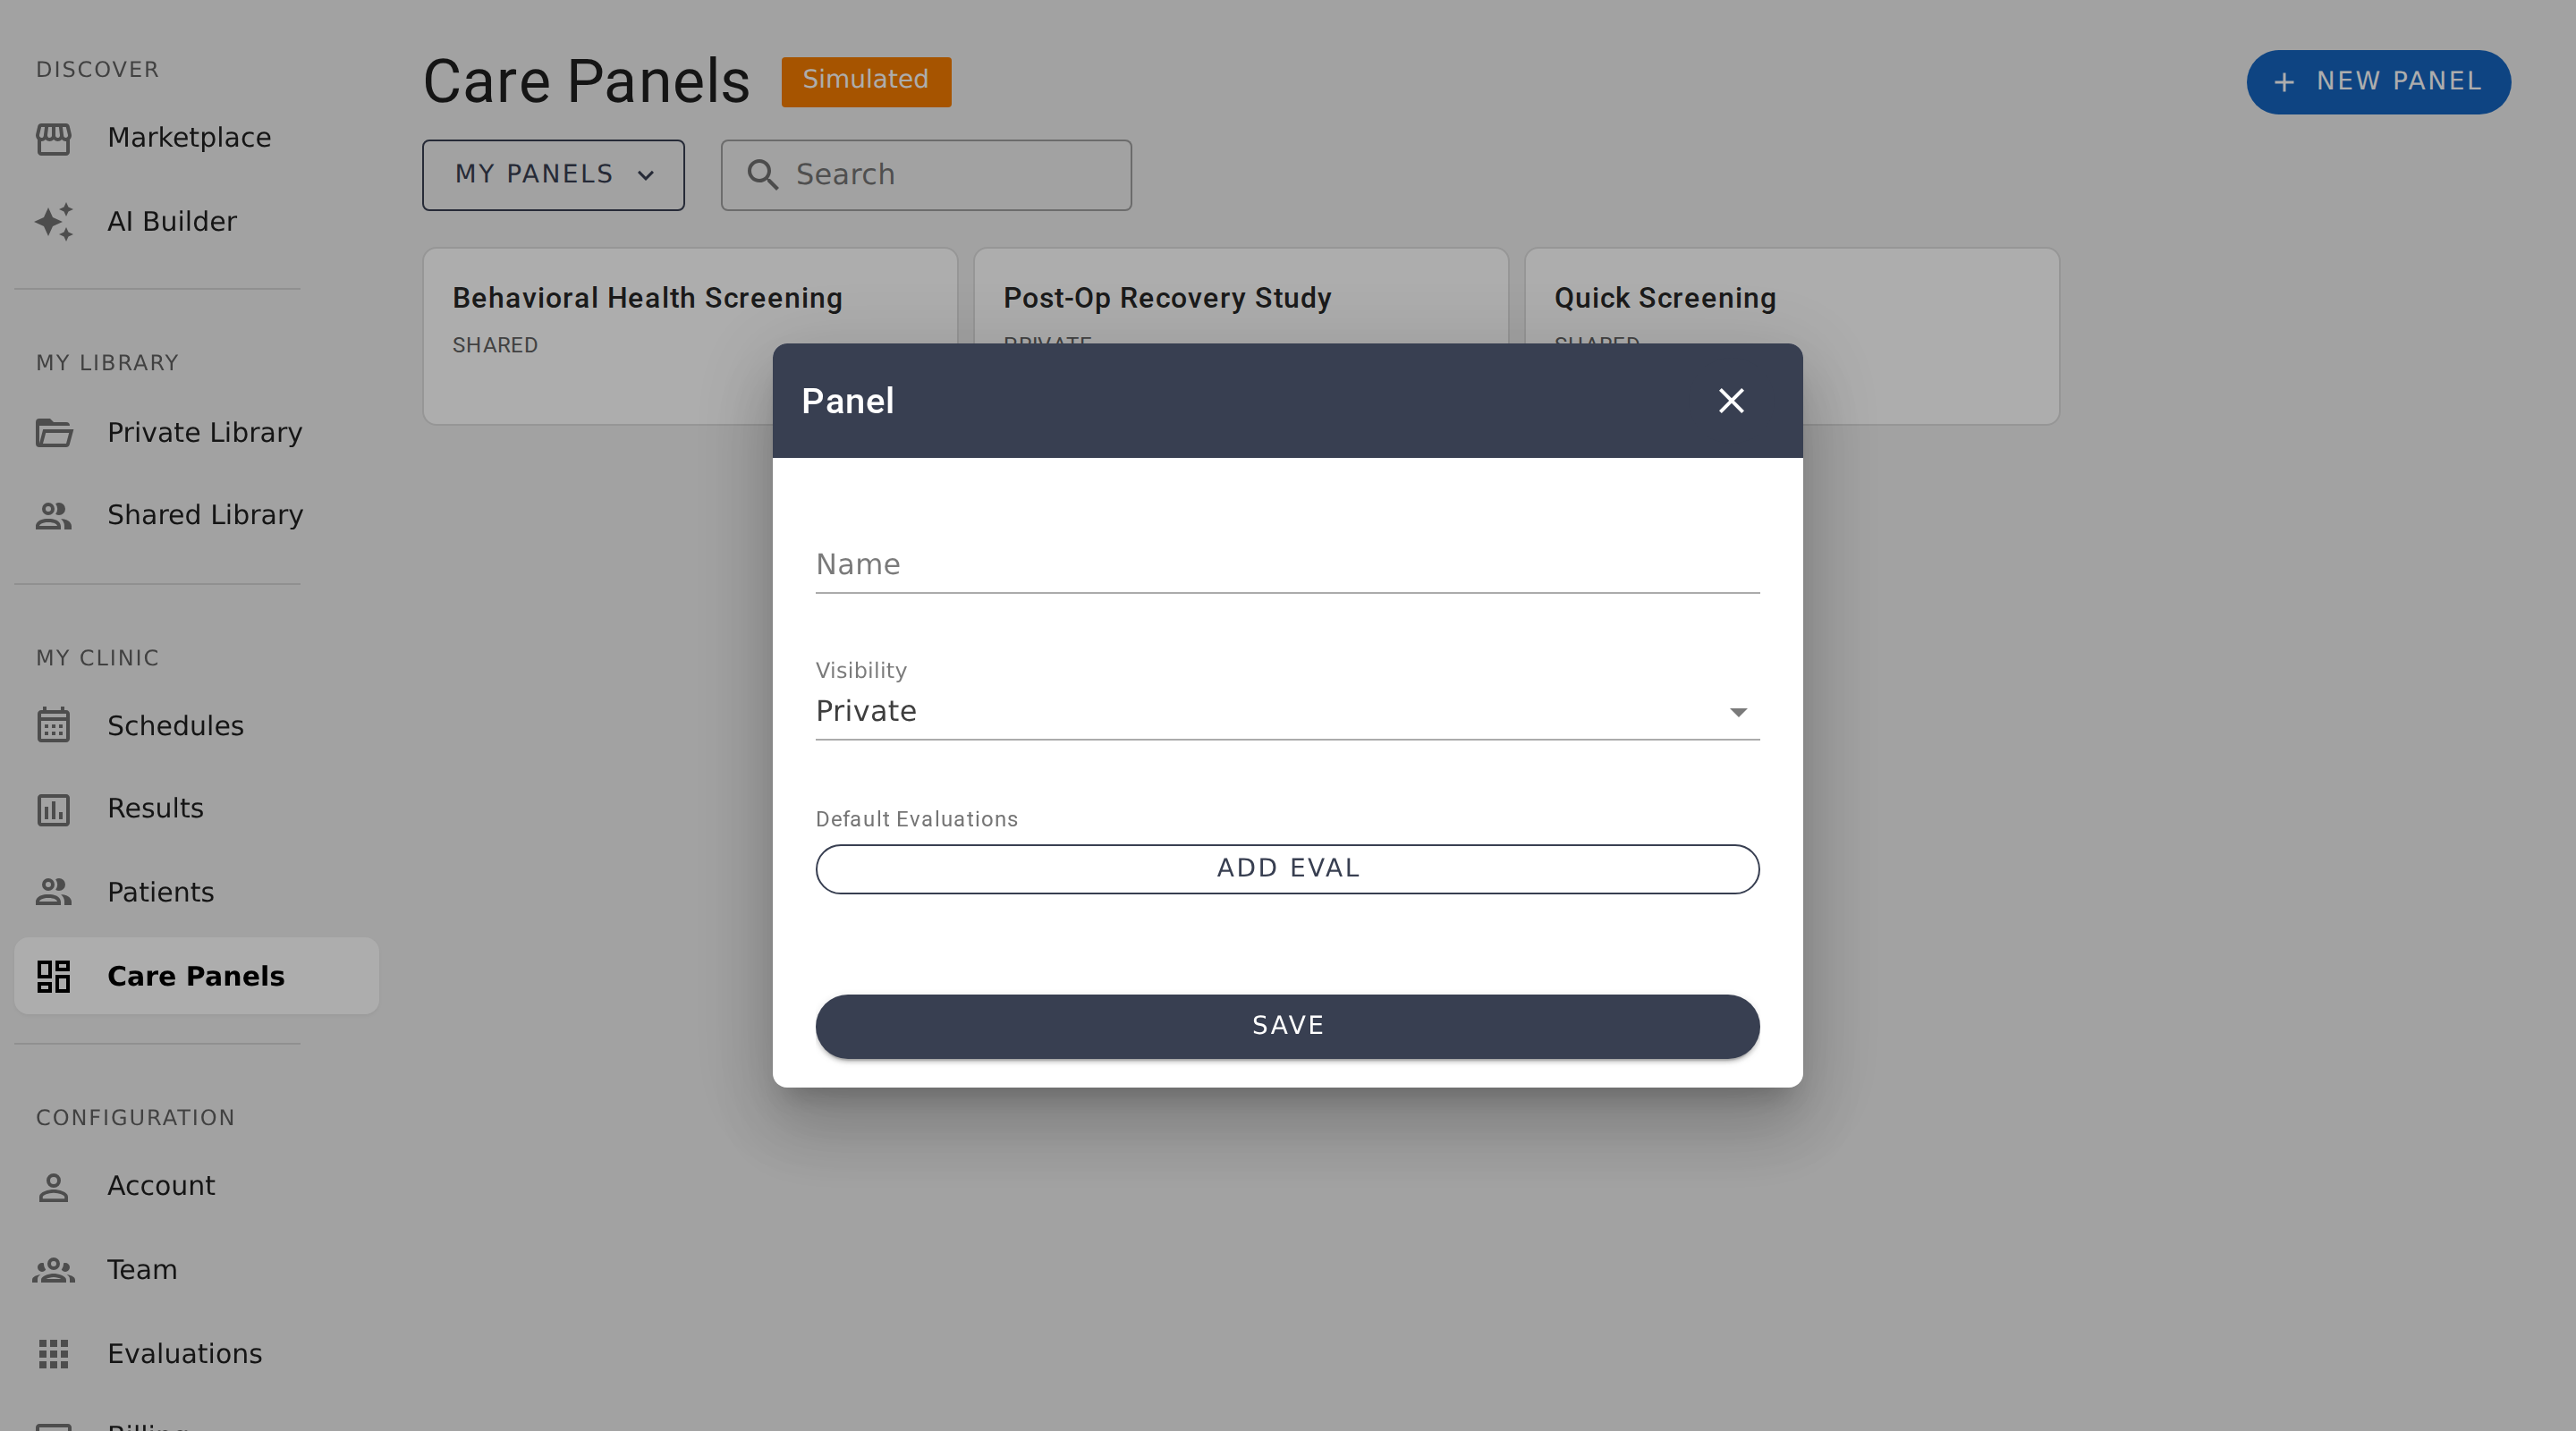2576x1431 pixels.
Task: Select the AI Builder sidebar icon
Action: [x=54, y=221]
